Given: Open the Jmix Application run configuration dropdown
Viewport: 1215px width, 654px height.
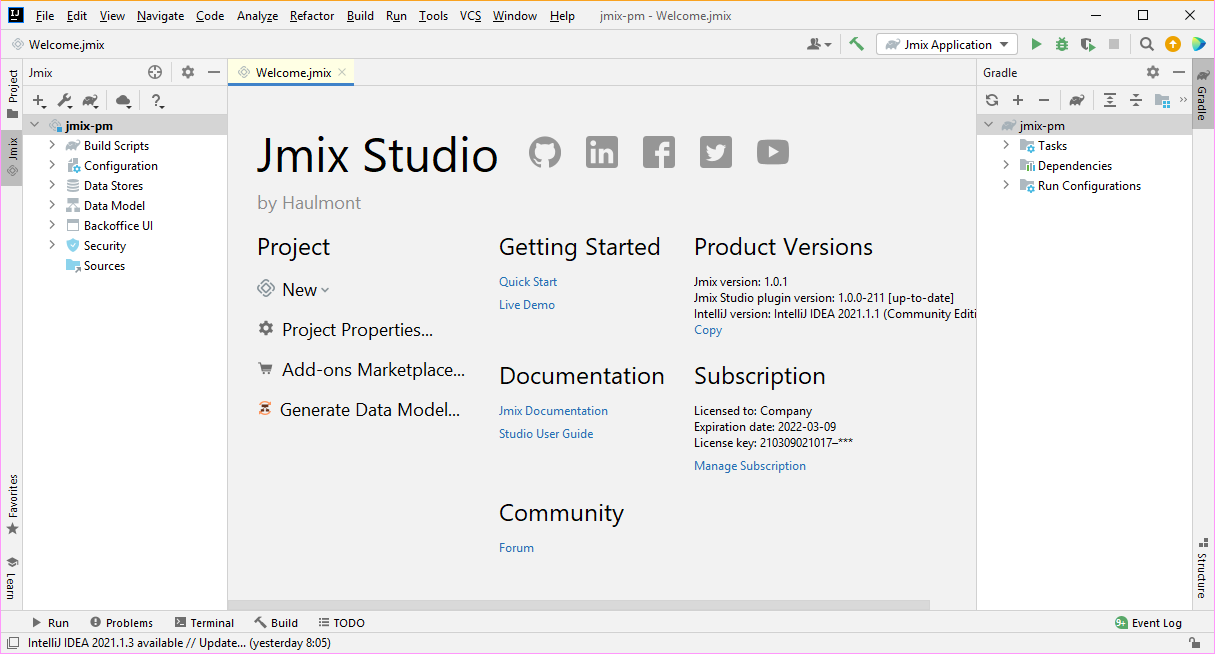Looking at the screenshot, I should (947, 44).
